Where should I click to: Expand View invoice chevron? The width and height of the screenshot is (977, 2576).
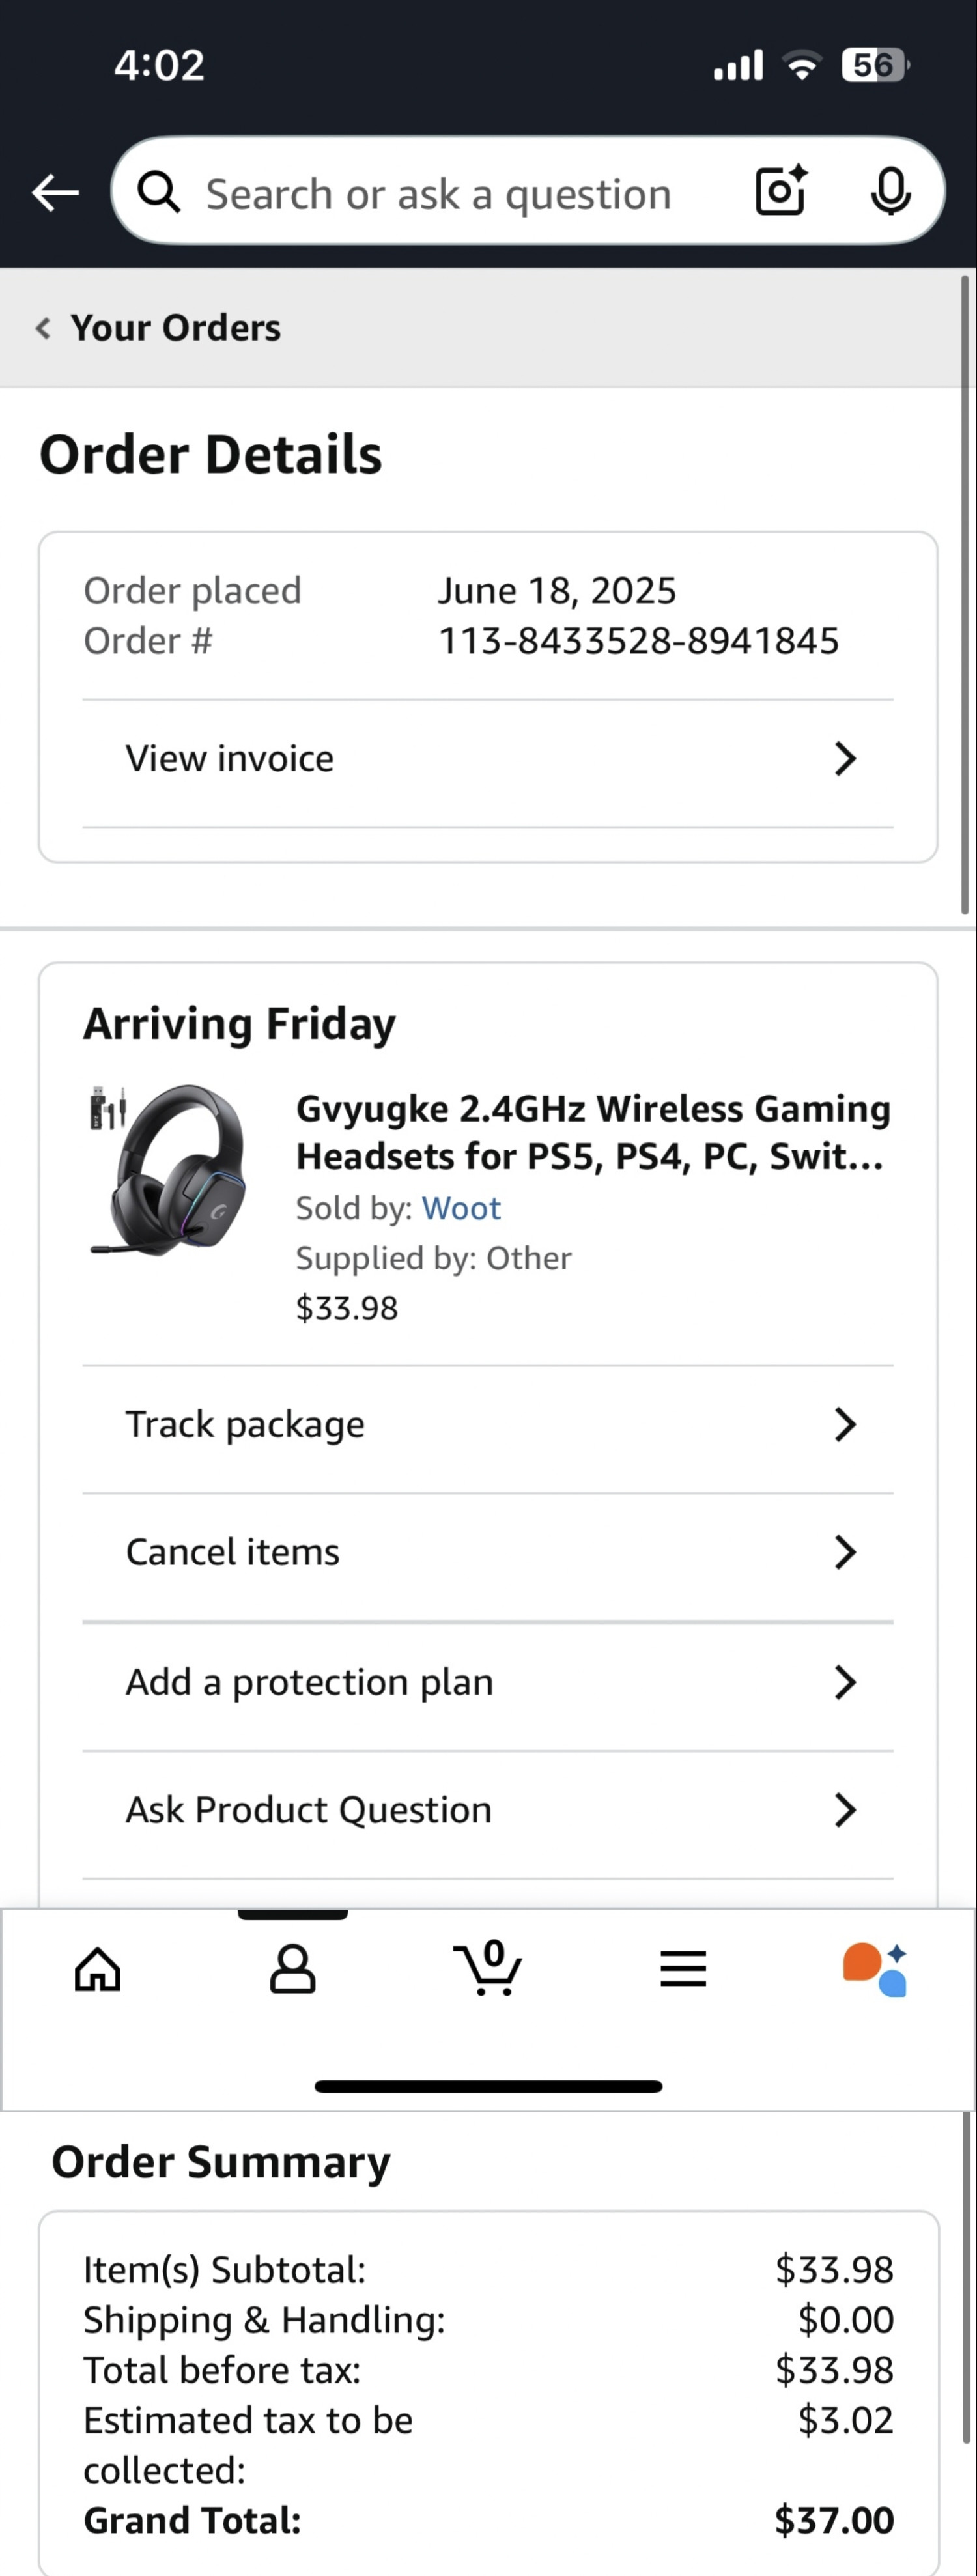click(845, 759)
